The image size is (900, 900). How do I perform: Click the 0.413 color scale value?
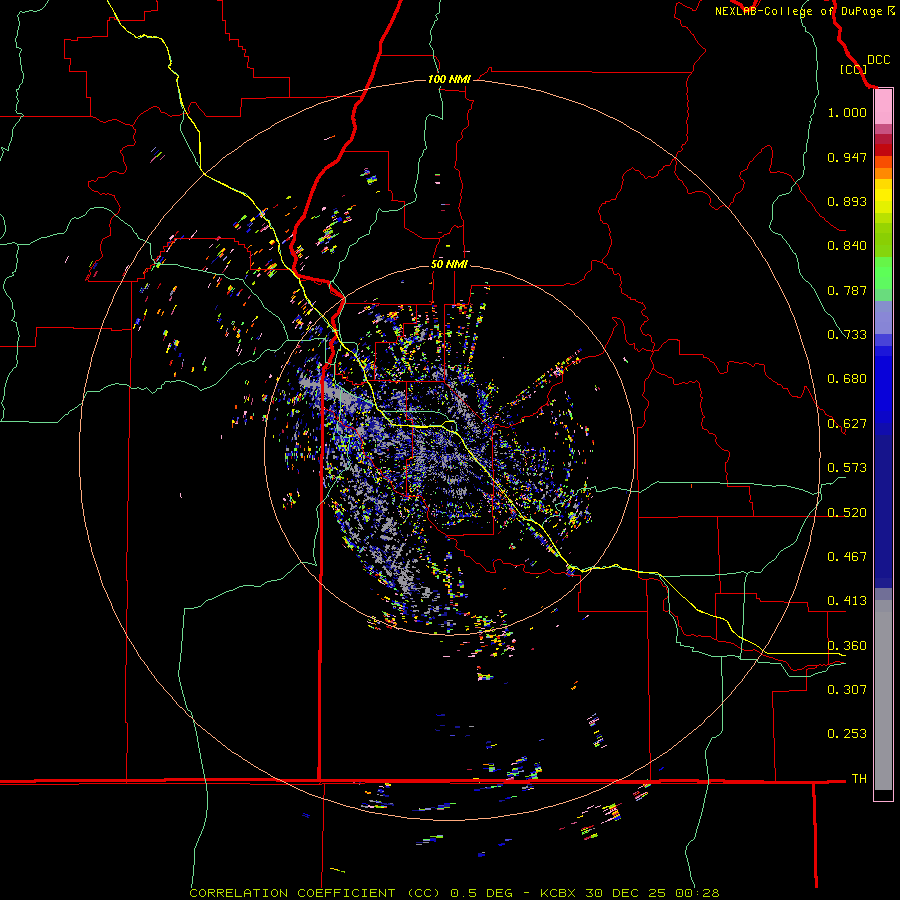click(847, 601)
